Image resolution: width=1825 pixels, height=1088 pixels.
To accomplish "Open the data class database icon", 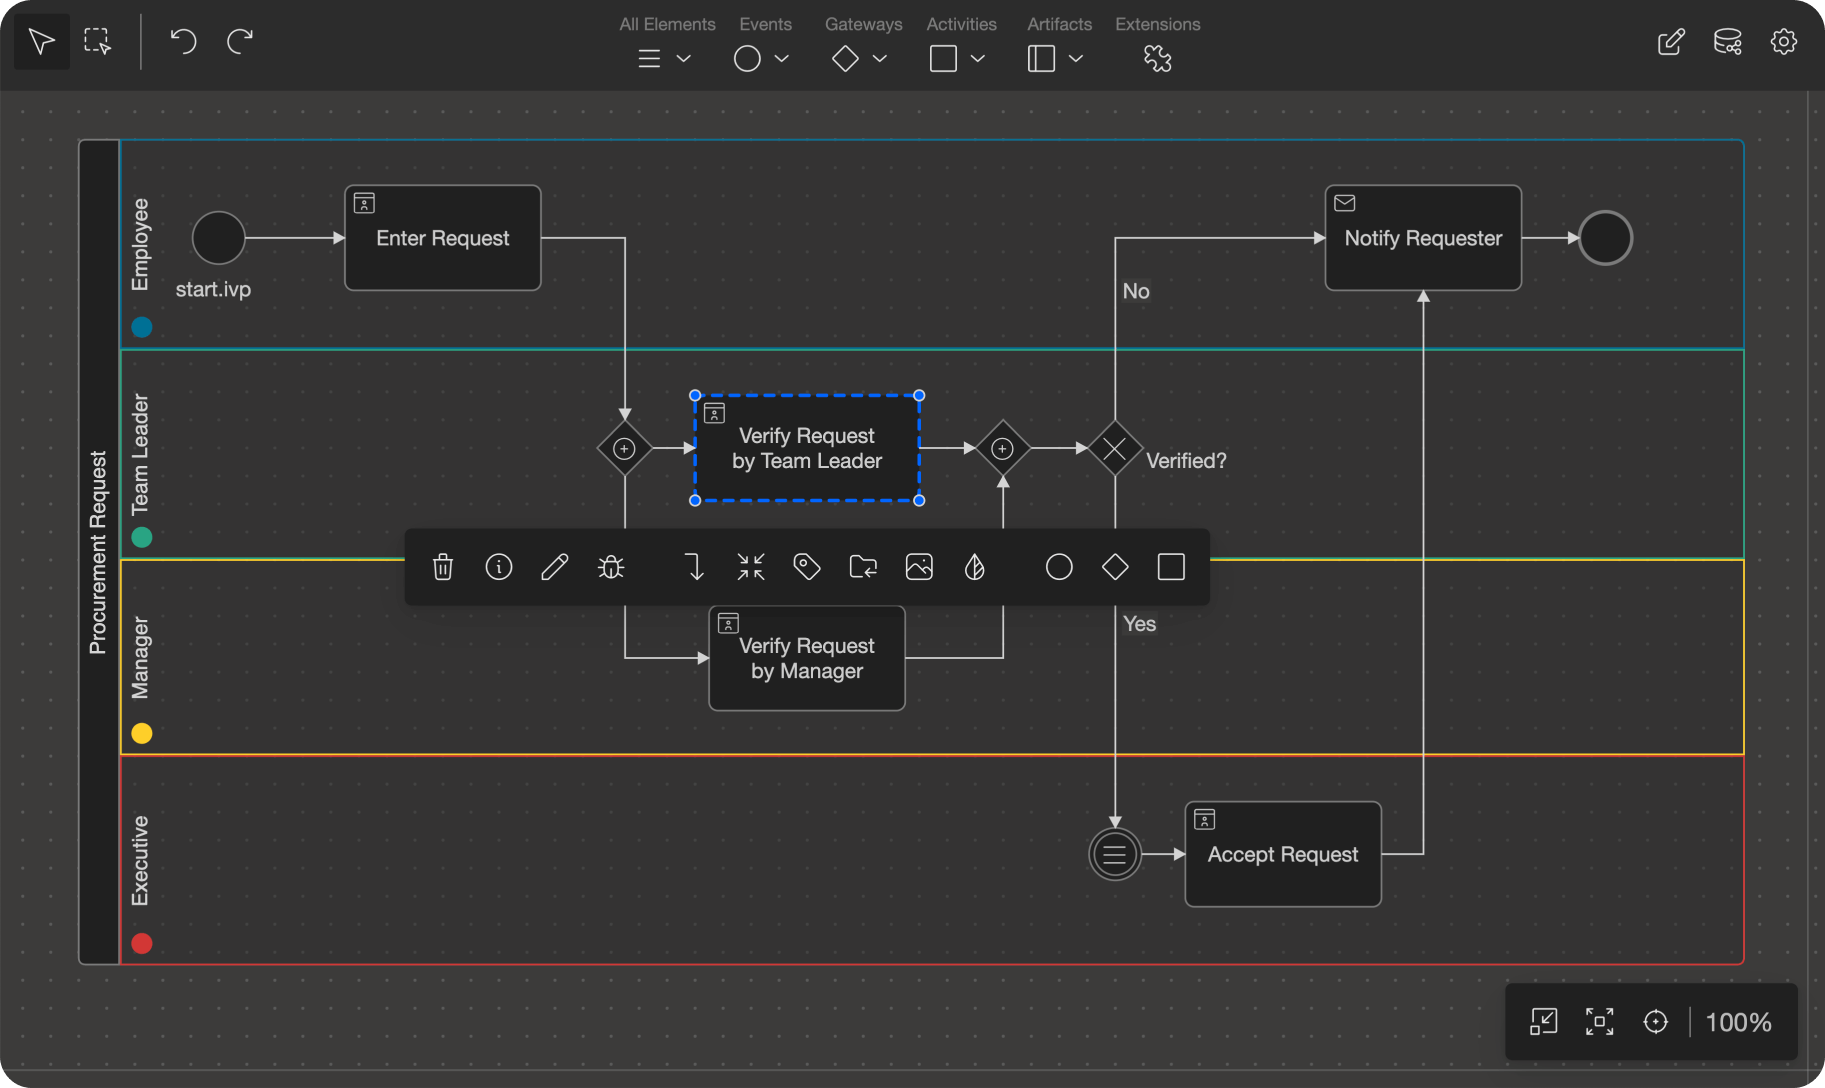I will tap(1727, 41).
